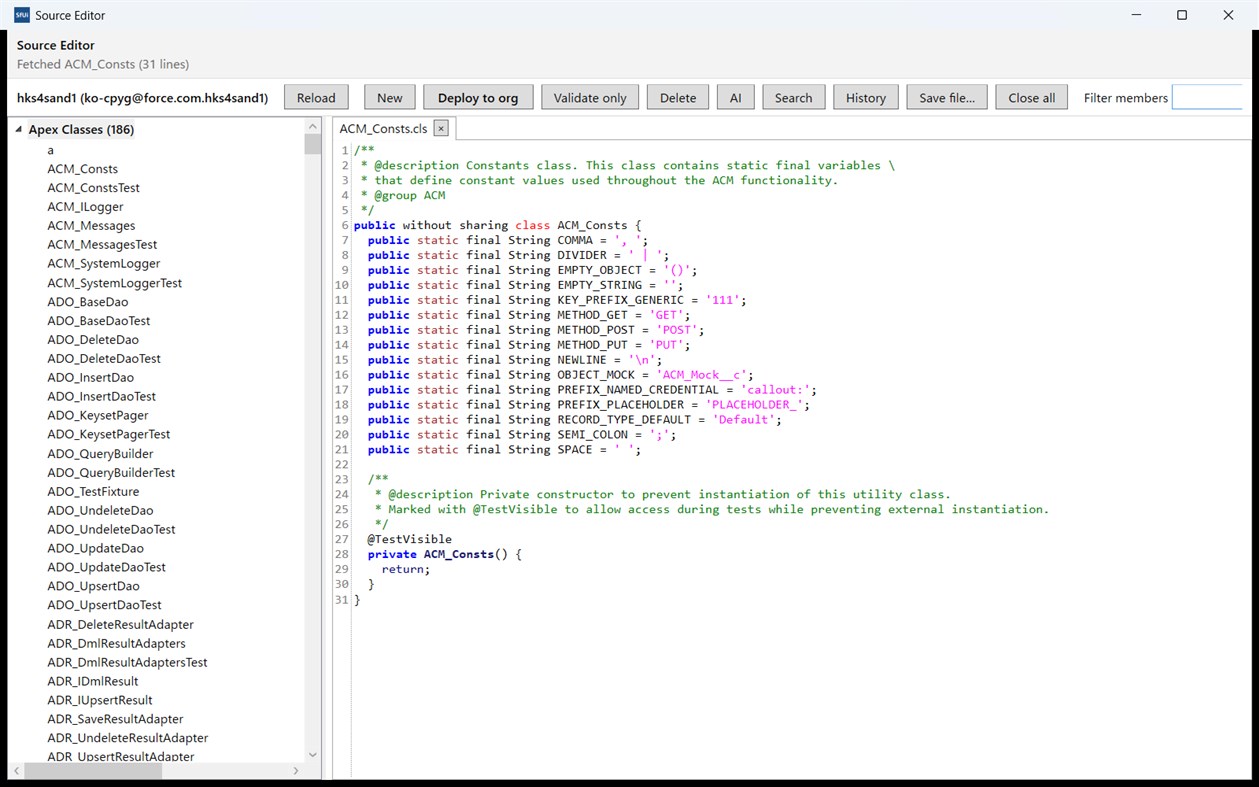Click the Source Editor app icon in title bar
The image size is (1259, 787).
(21, 15)
